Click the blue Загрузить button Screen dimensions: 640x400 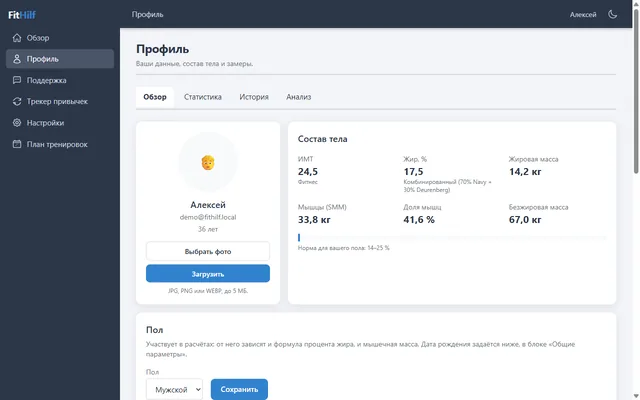[x=208, y=273]
